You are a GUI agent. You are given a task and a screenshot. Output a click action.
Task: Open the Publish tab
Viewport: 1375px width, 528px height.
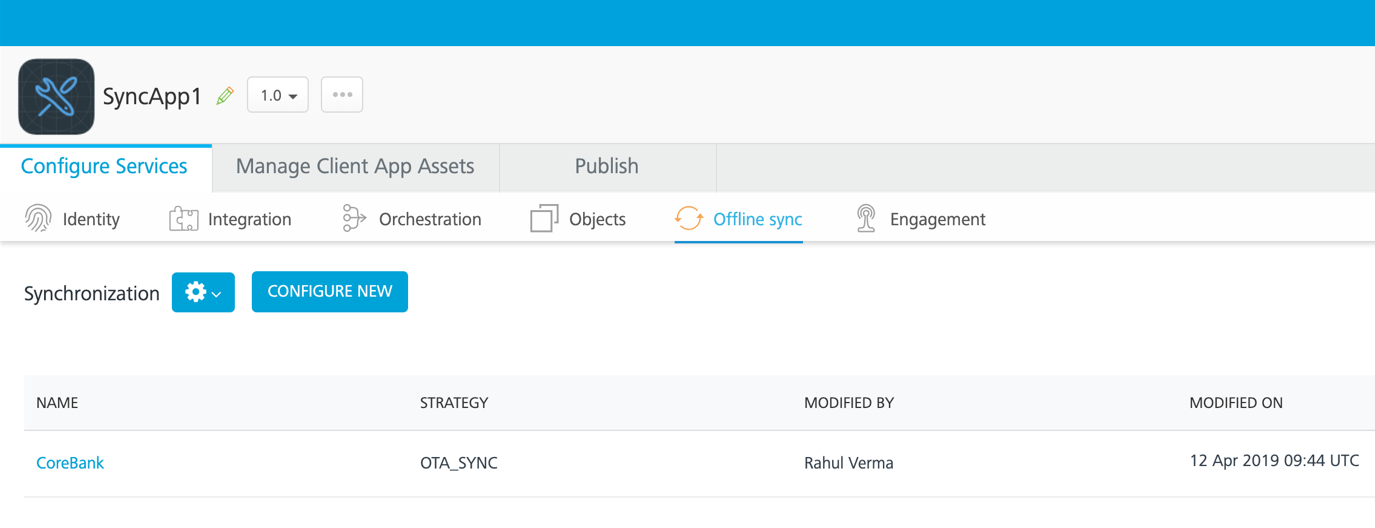607,167
